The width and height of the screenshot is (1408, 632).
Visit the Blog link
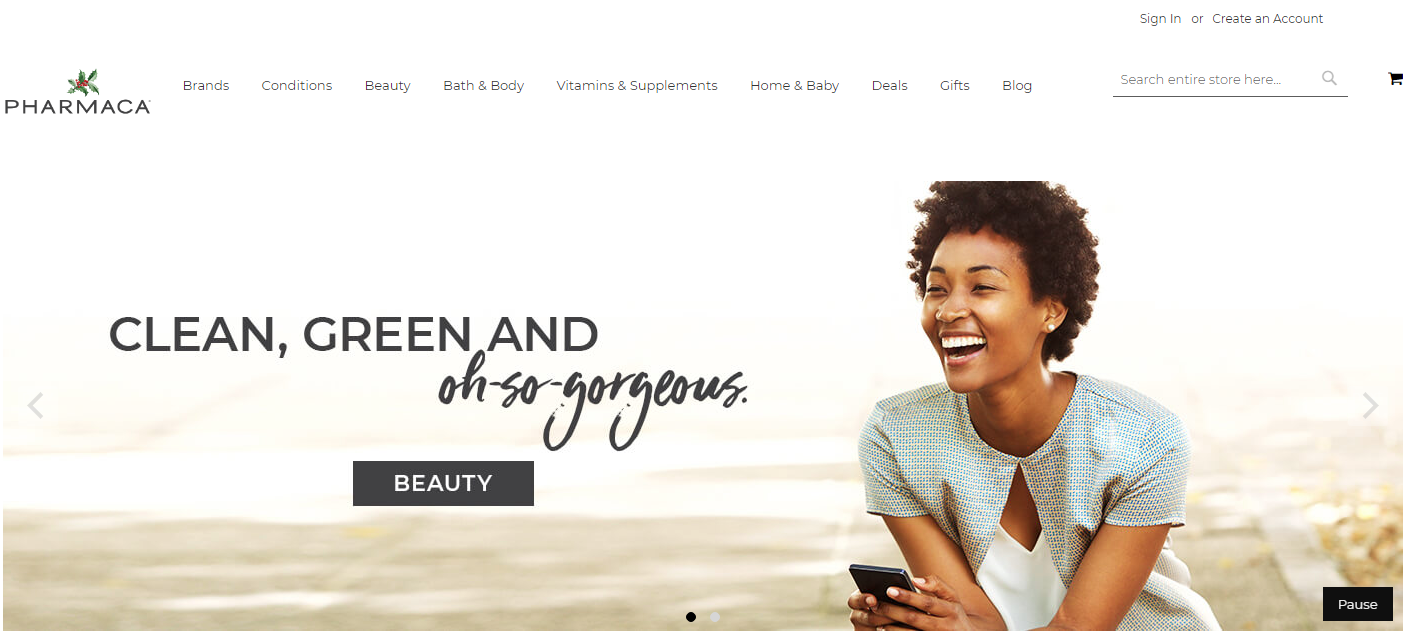[1017, 86]
